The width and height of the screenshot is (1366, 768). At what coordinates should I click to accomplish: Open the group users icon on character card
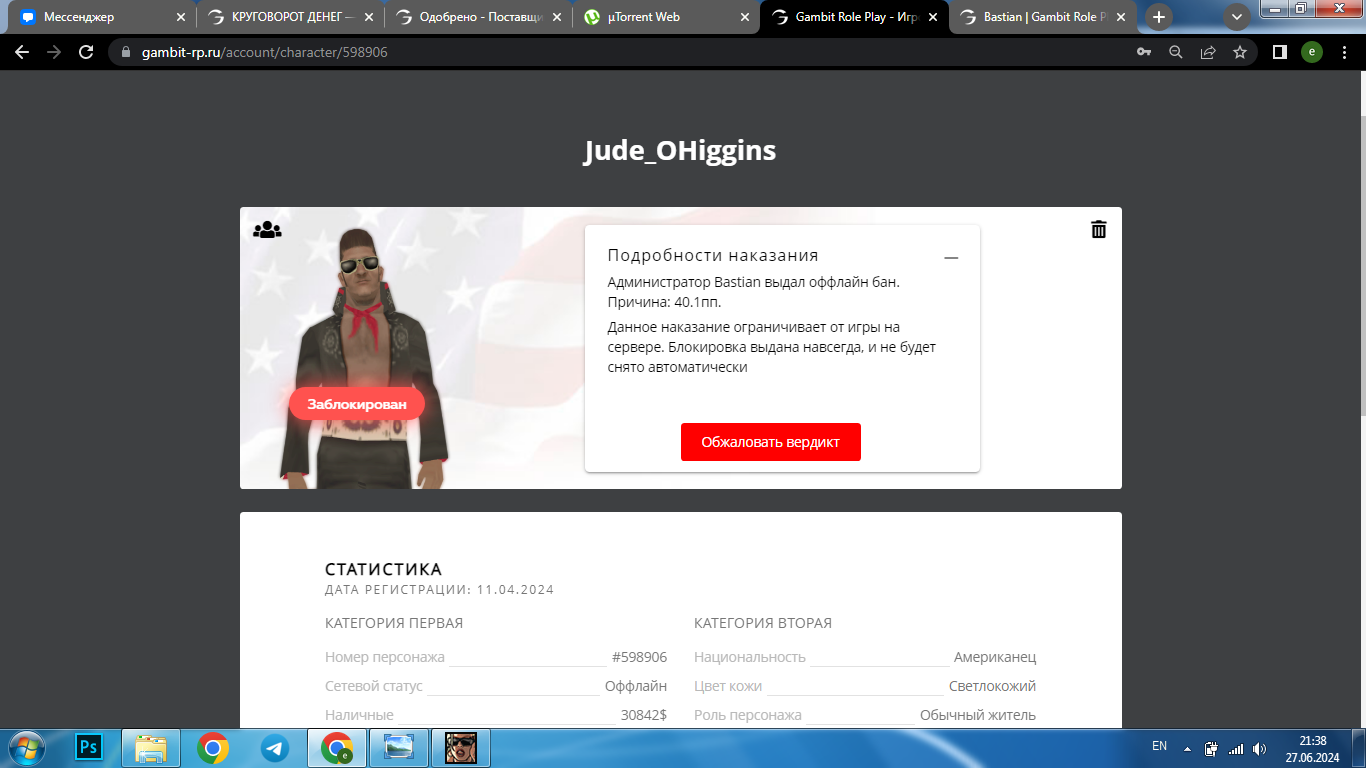(267, 230)
